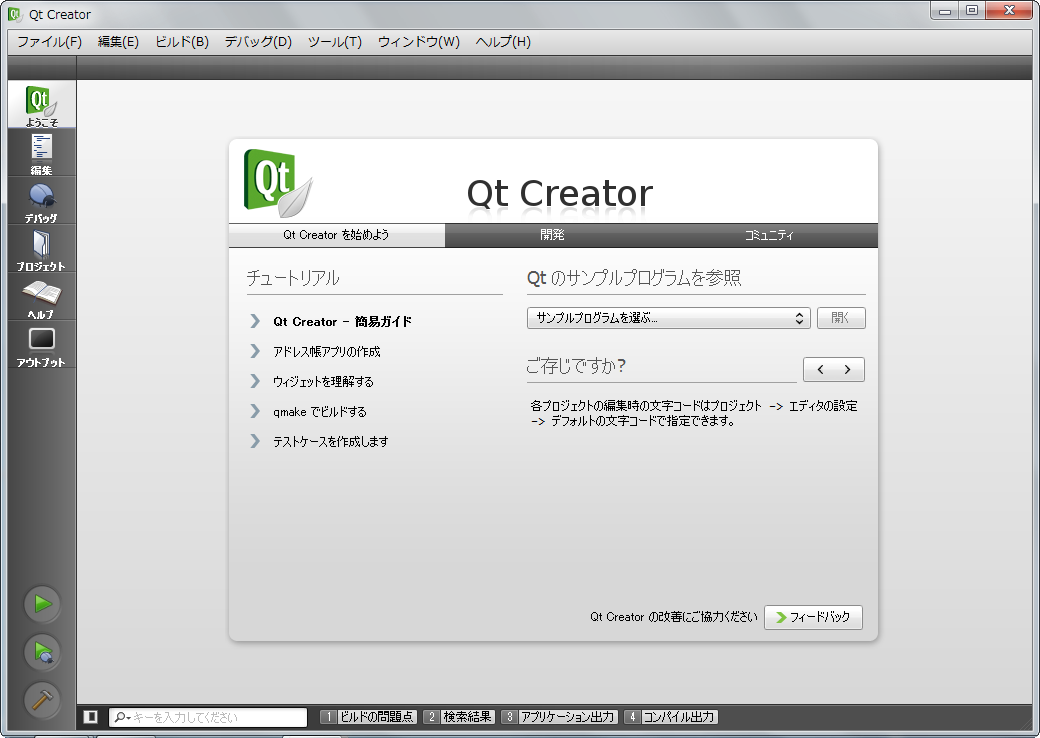The height and width of the screenshot is (738, 1040).
Task: Toggle the sidebar visibility button
Action: (91, 717)
